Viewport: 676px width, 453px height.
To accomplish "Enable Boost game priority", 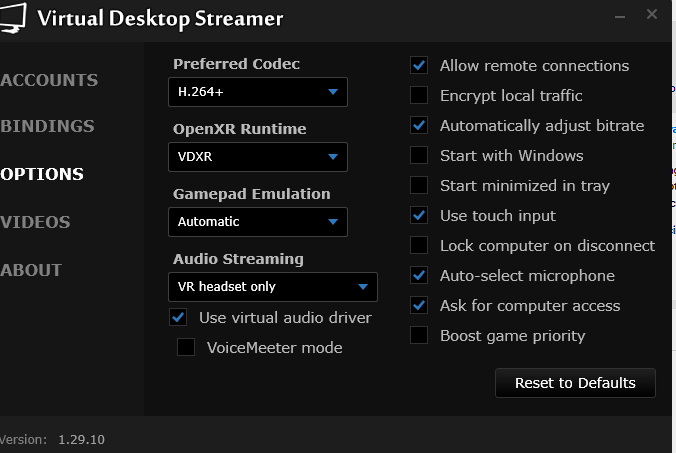I will (x=419, y=335).
